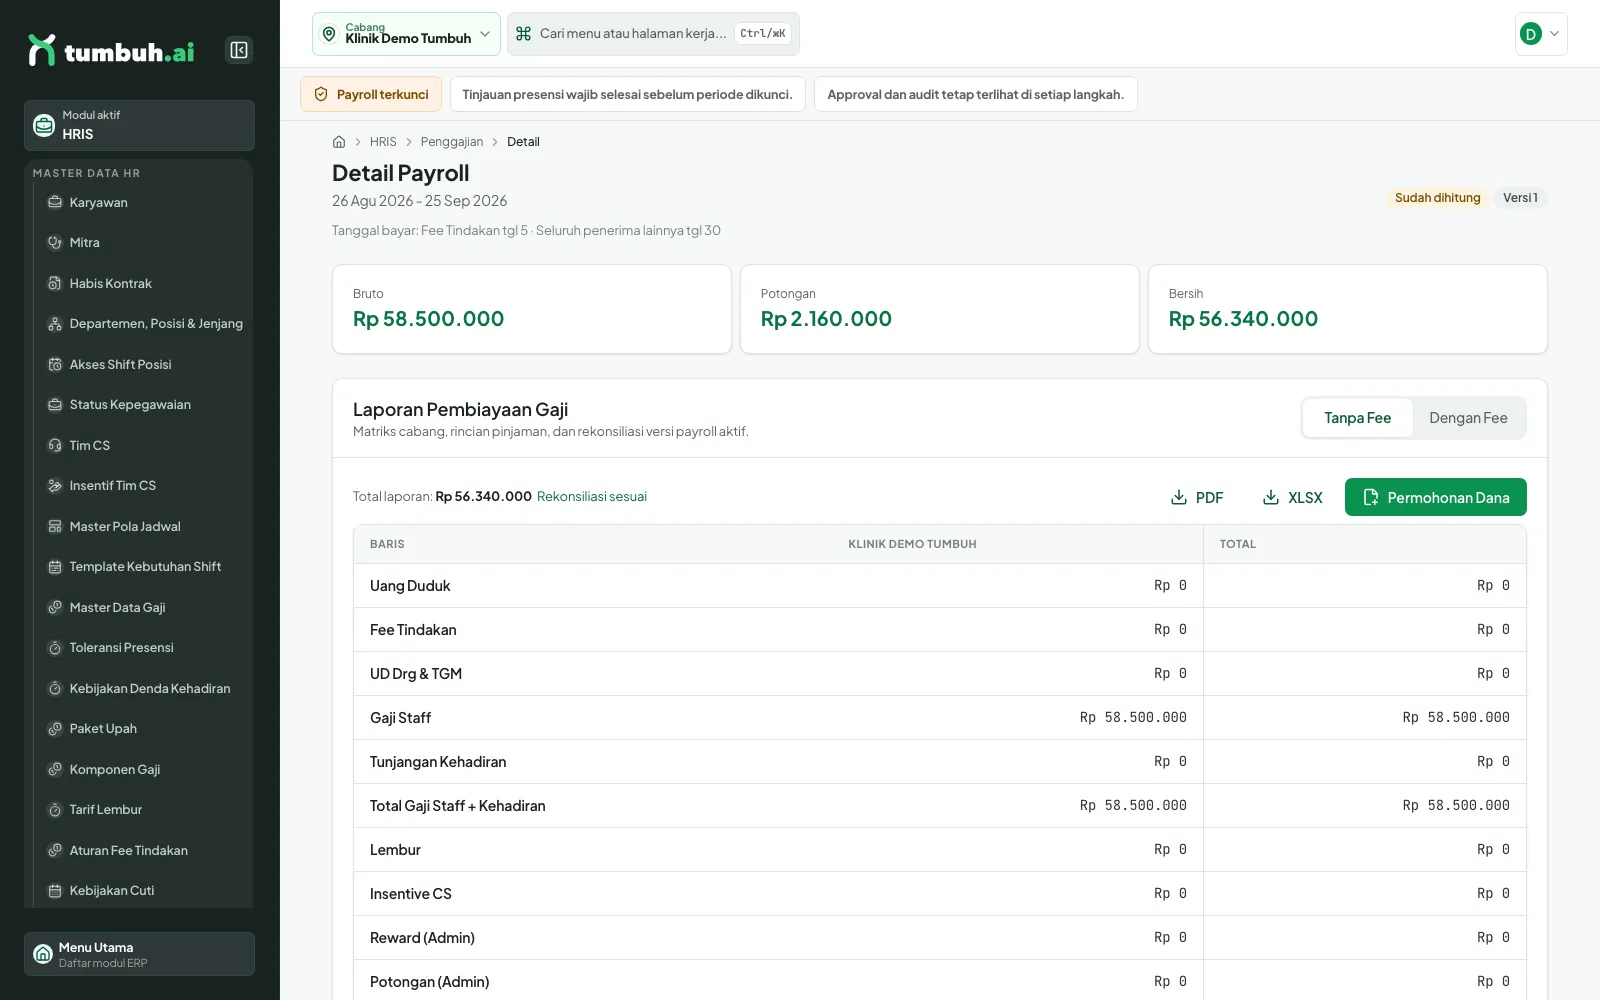Open Paket Upah in sidebar
Viewport: 1600px width, 1000px height.
tap(144, 729)
